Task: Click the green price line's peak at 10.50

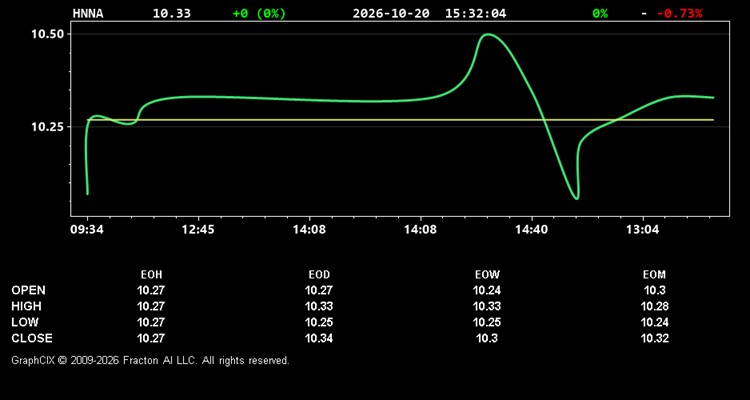Action: [487, 34]
